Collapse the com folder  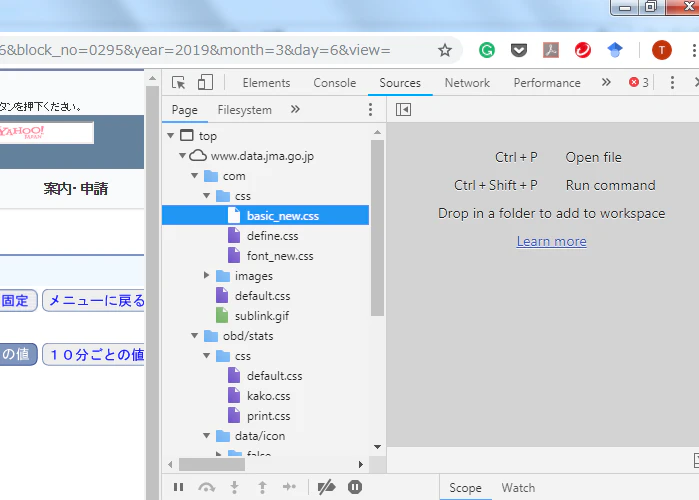[x=194, y=176]
